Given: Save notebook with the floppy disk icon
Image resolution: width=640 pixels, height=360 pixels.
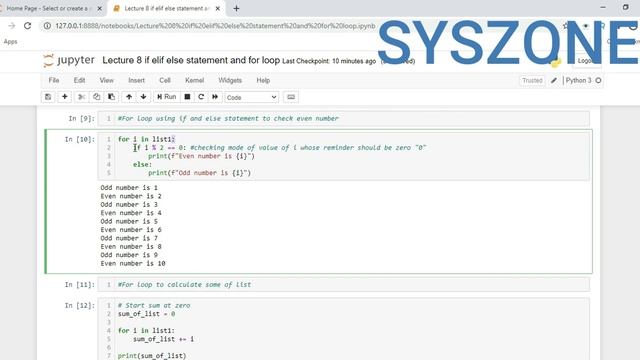Looking at the screenshot, I should [48, 97].
